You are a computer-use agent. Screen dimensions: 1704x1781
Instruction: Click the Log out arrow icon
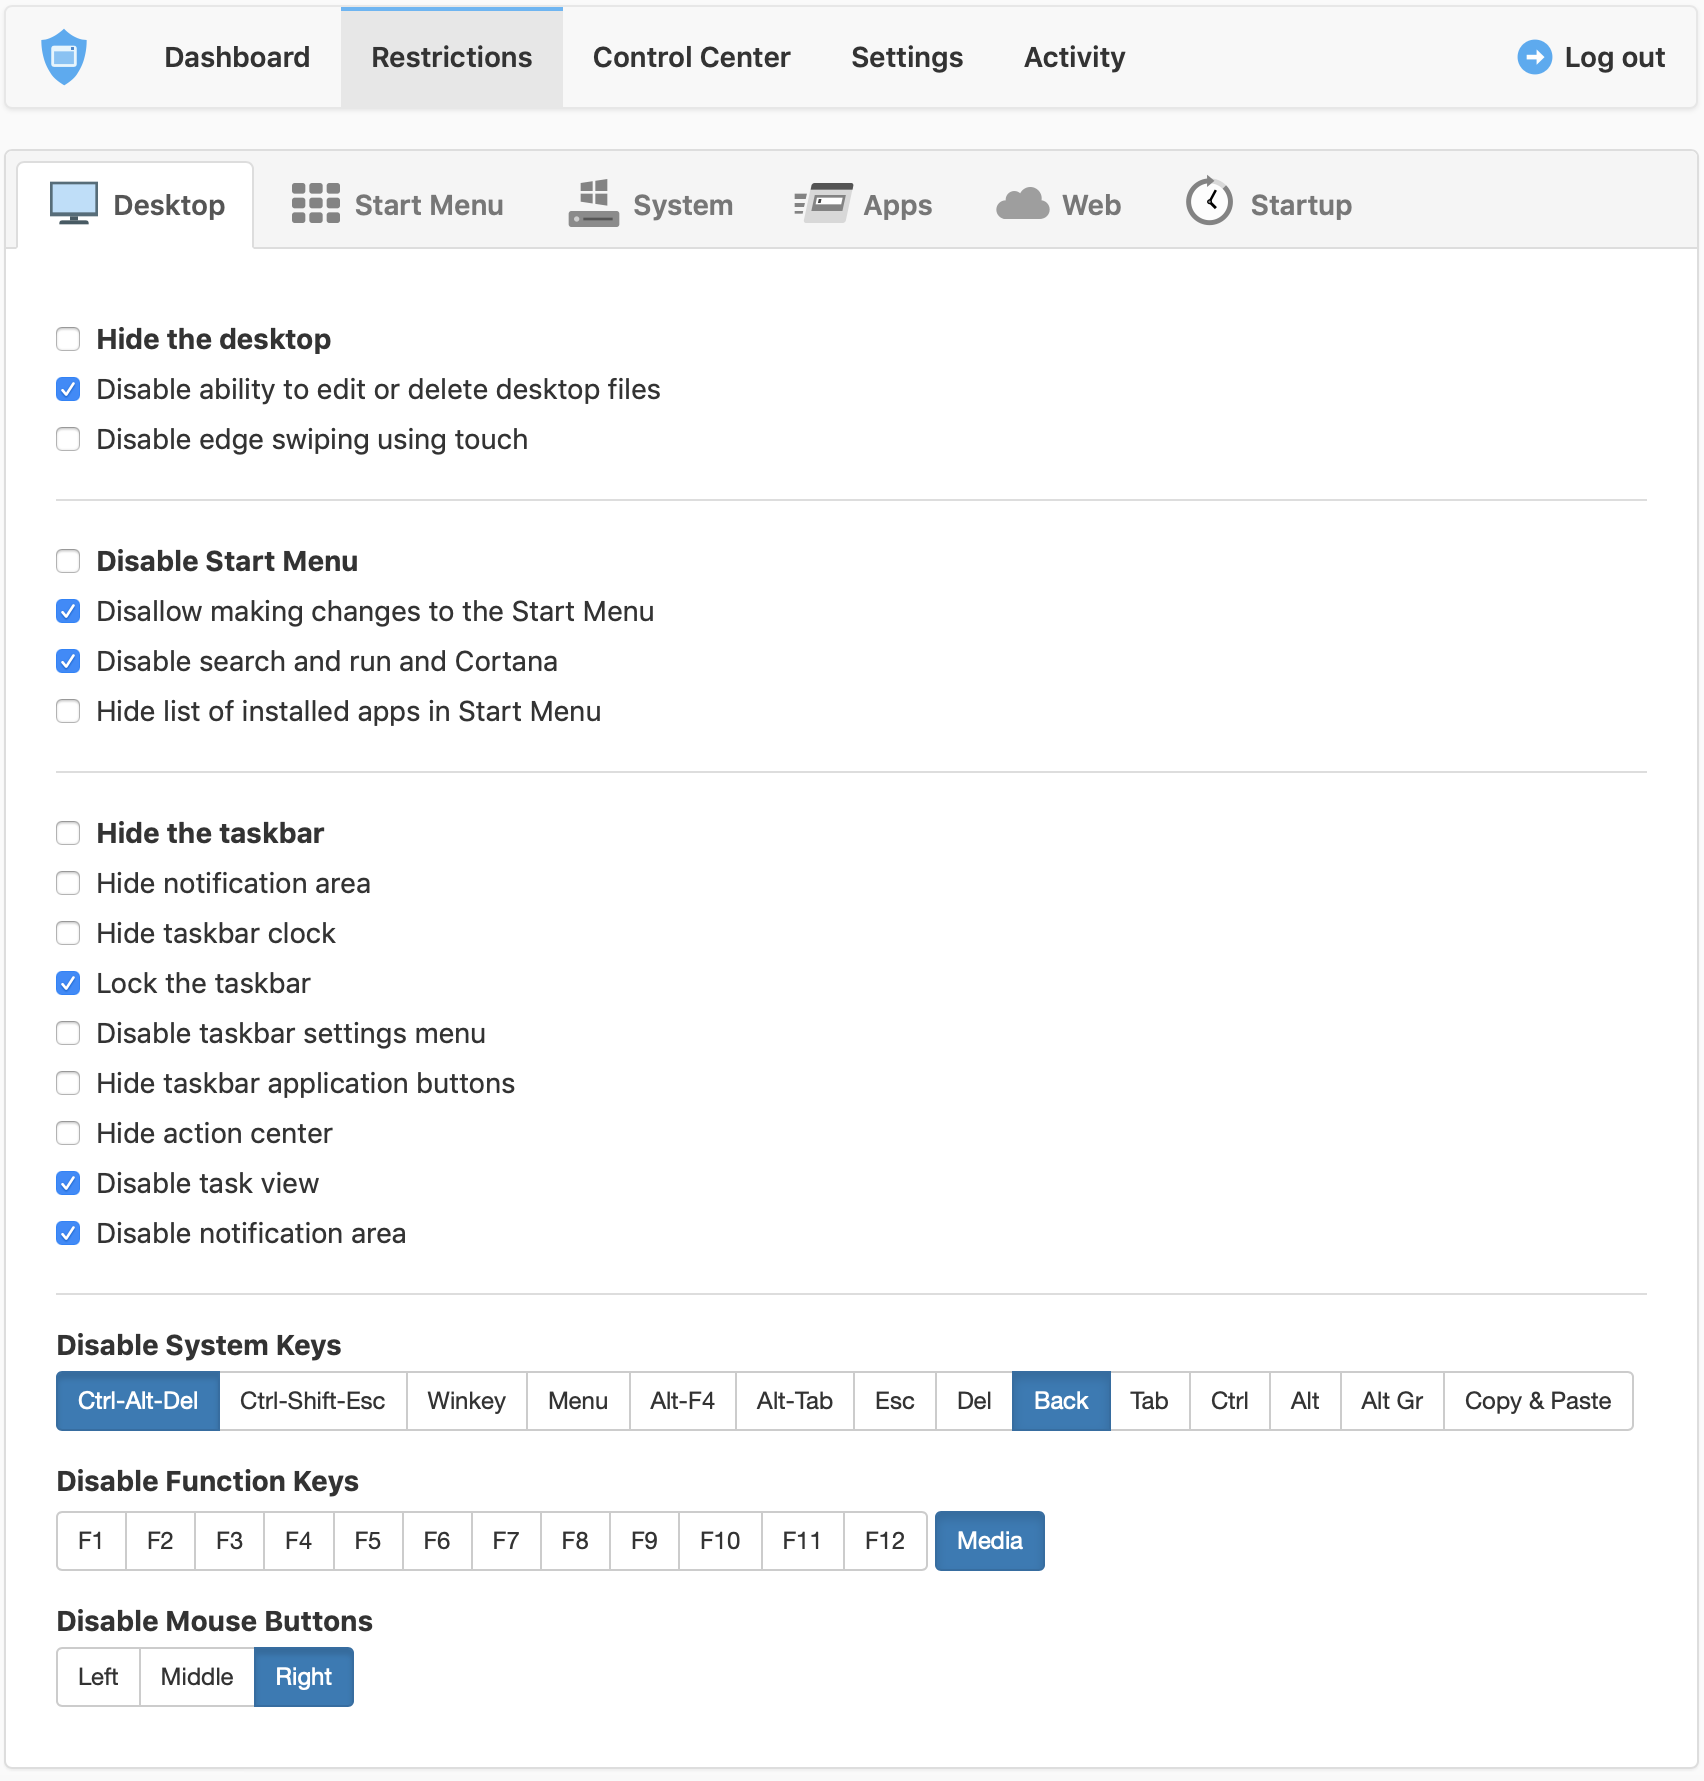click(1534, 57)
